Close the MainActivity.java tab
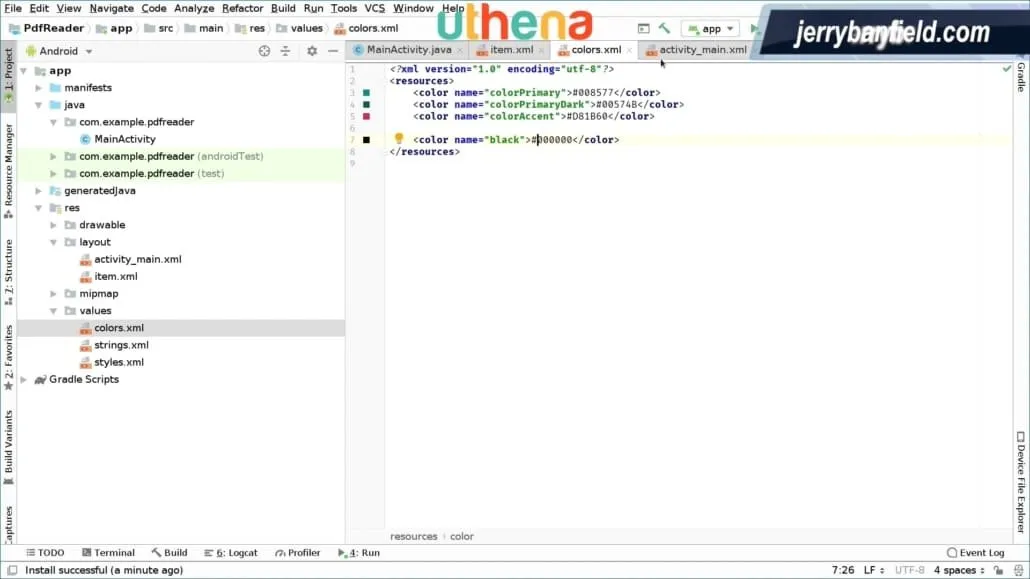 pos(460,50)
